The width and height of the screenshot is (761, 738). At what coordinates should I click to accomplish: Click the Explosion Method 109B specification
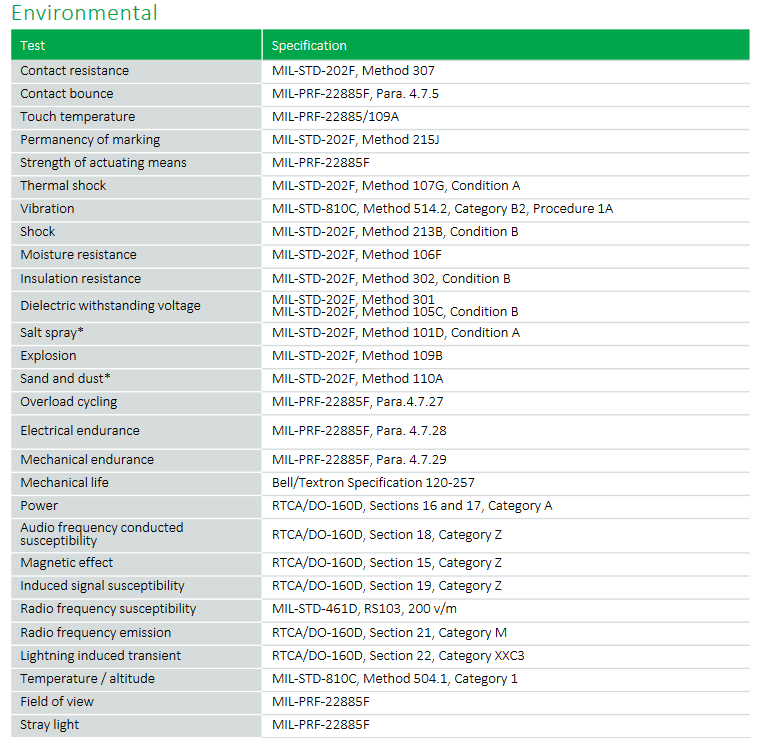357,356
